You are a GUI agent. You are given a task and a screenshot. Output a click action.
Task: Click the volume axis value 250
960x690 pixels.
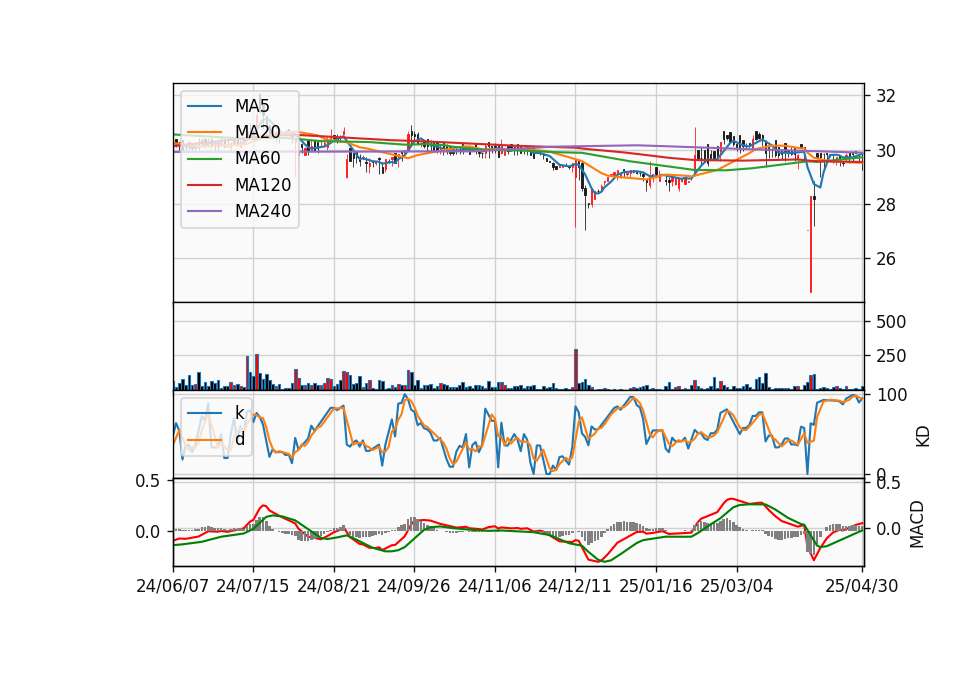[891, 356]
